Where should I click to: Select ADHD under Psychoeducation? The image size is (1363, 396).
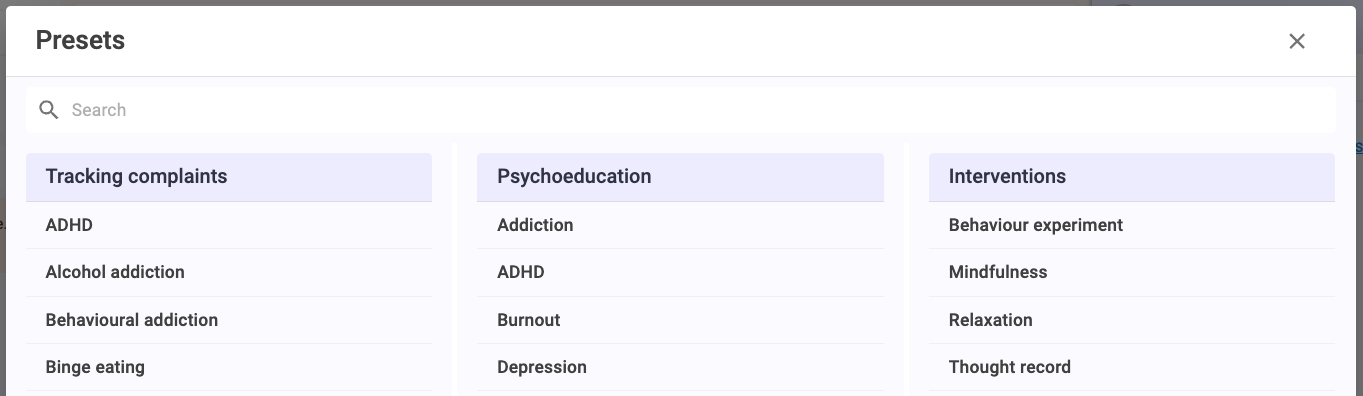[680, 272]
